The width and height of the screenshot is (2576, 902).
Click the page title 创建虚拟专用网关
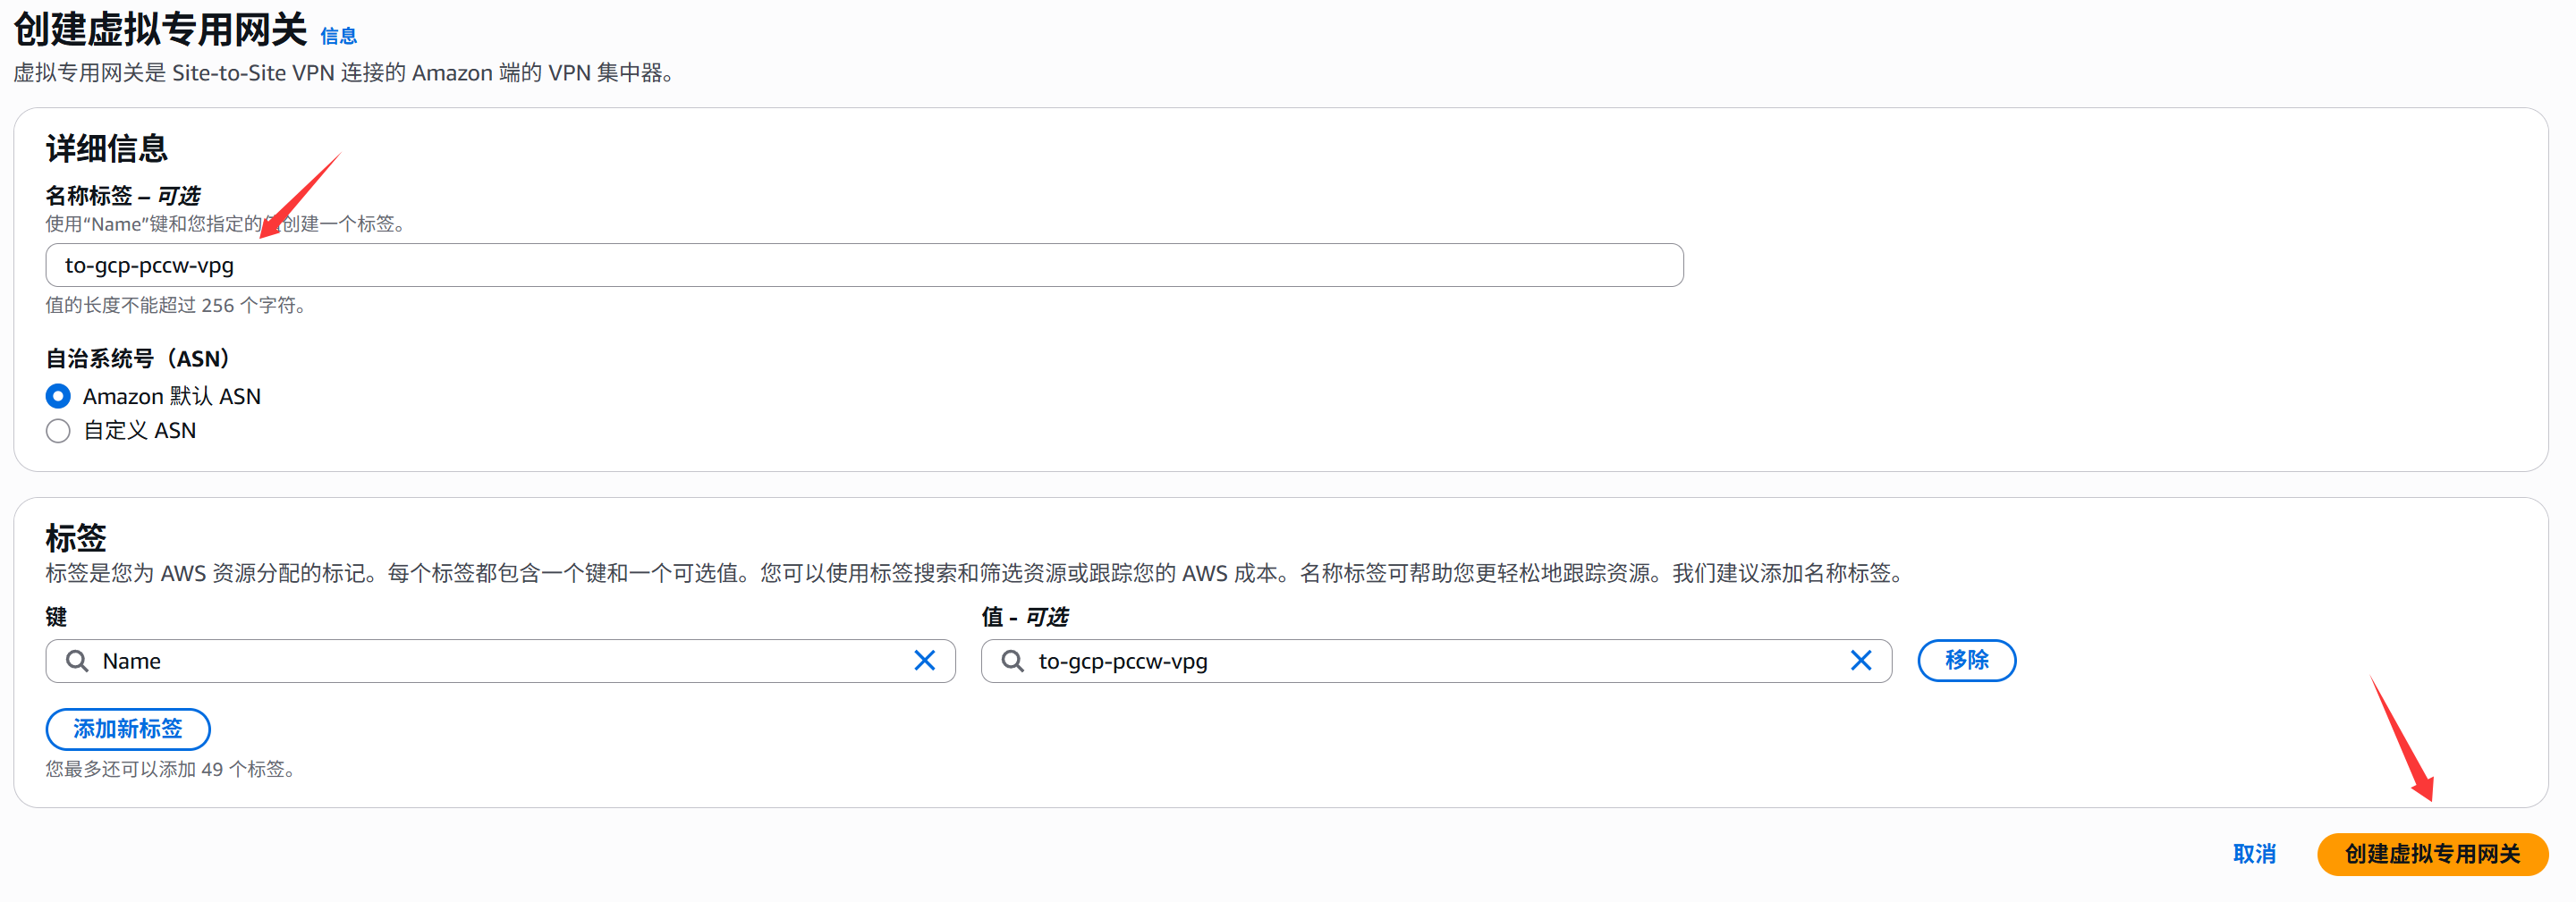click(x=160, y=30)
